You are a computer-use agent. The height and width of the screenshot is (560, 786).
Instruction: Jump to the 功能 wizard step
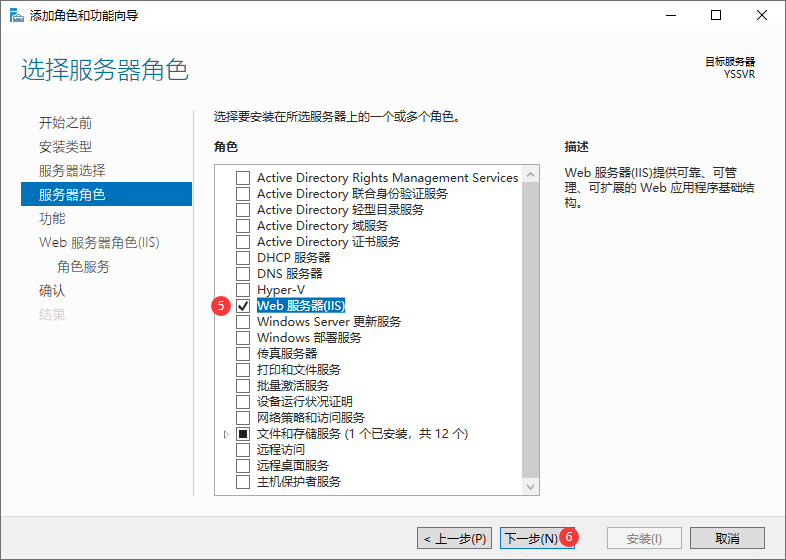click(x=52, y=219)
